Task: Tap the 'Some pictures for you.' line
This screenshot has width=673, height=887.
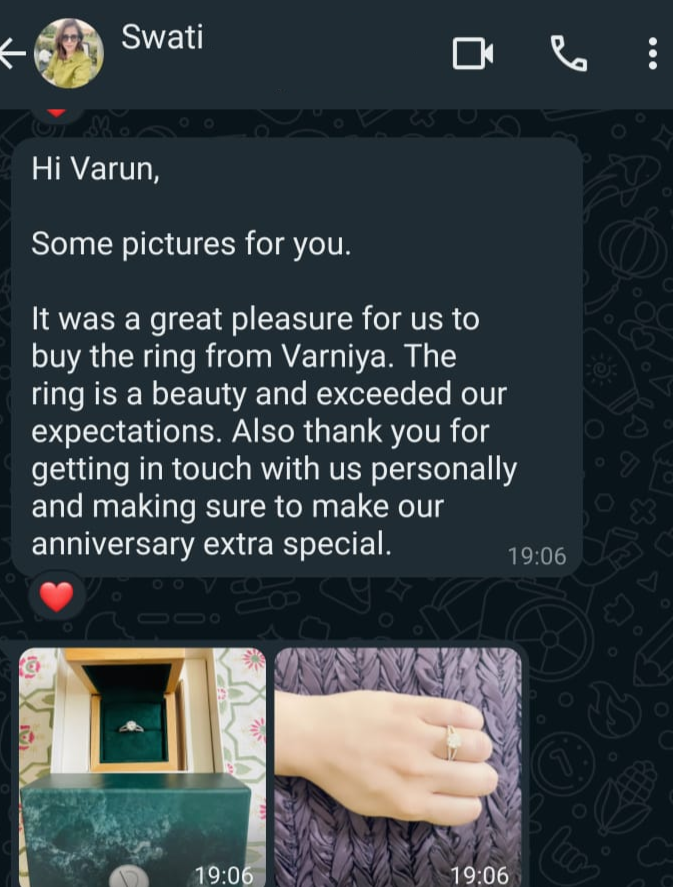Action: pyautogui.click(x=191, y=245)
